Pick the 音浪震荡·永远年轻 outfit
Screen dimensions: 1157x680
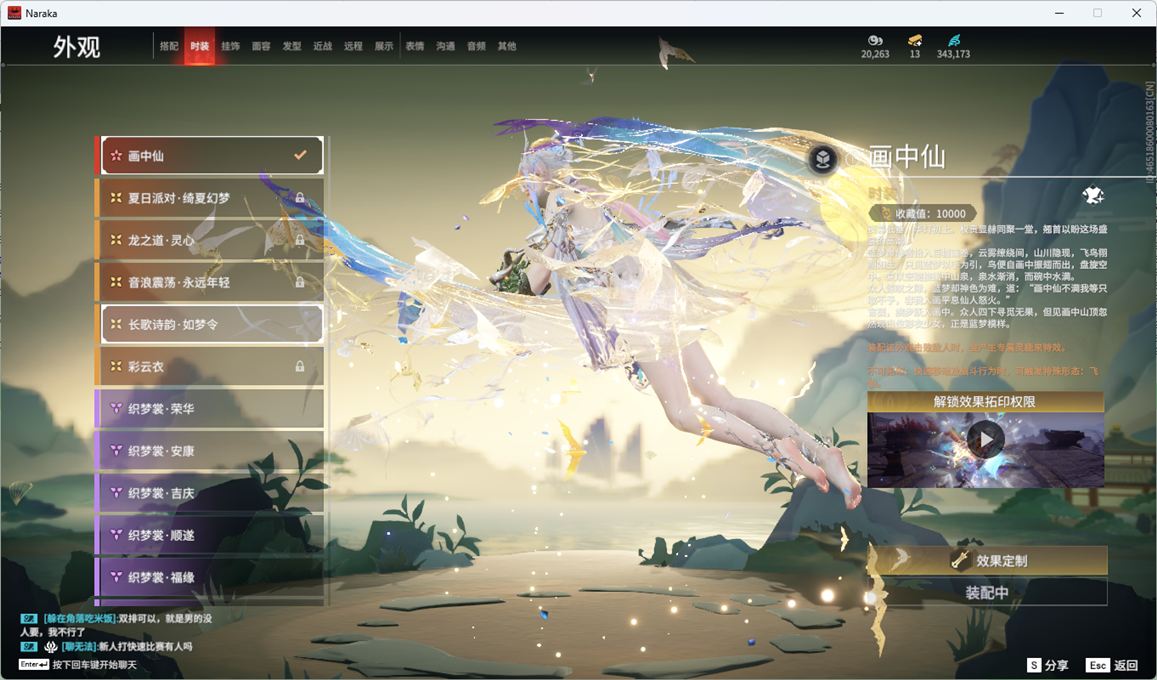coord(210,282)
